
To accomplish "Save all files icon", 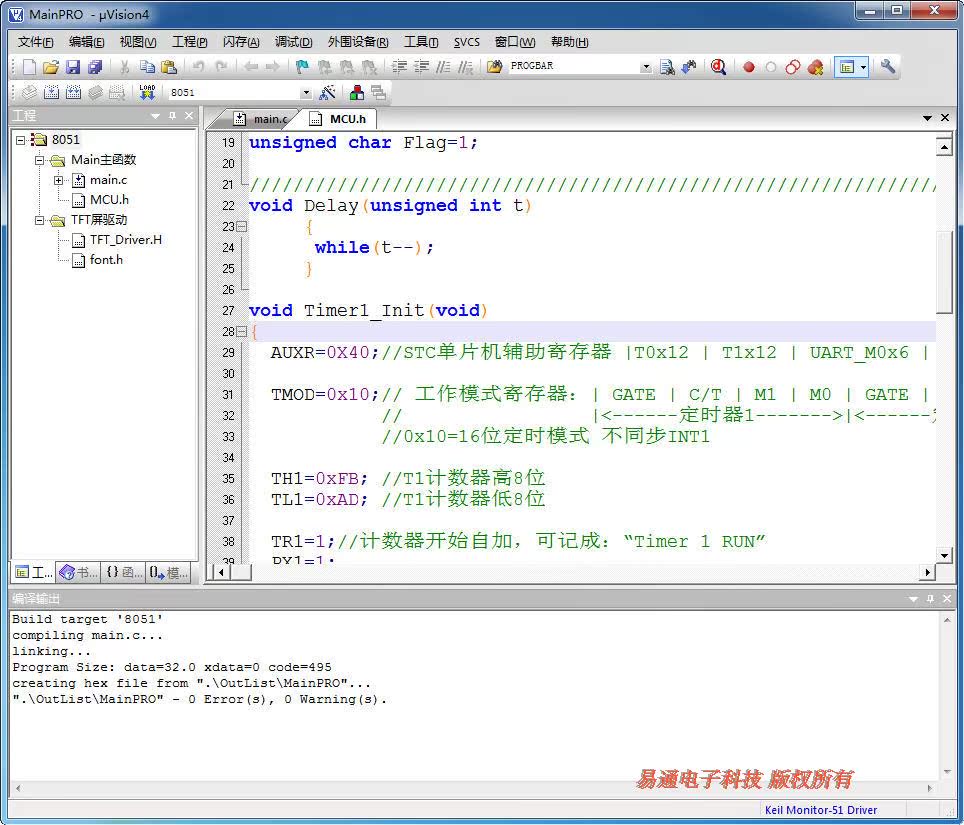I will click(95, 66).
